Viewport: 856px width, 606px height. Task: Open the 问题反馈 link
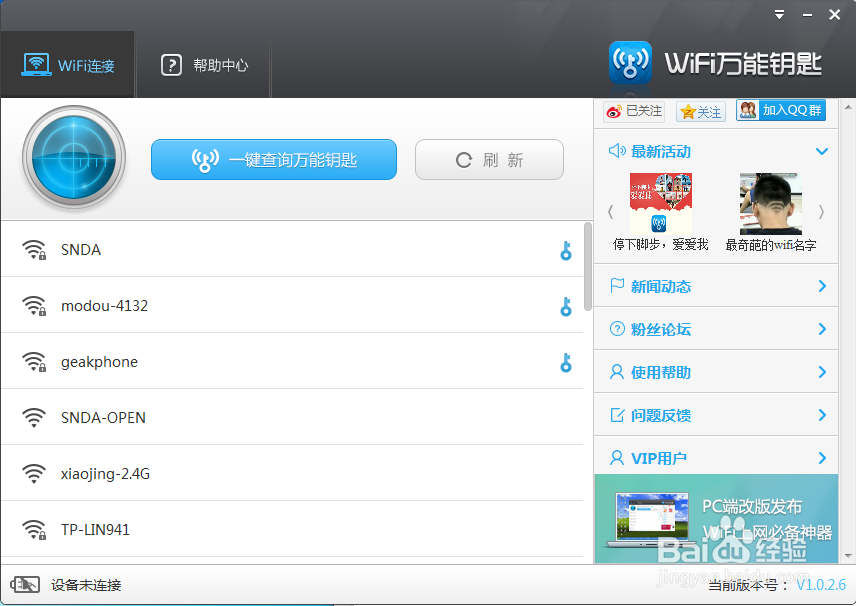(661, 415)
